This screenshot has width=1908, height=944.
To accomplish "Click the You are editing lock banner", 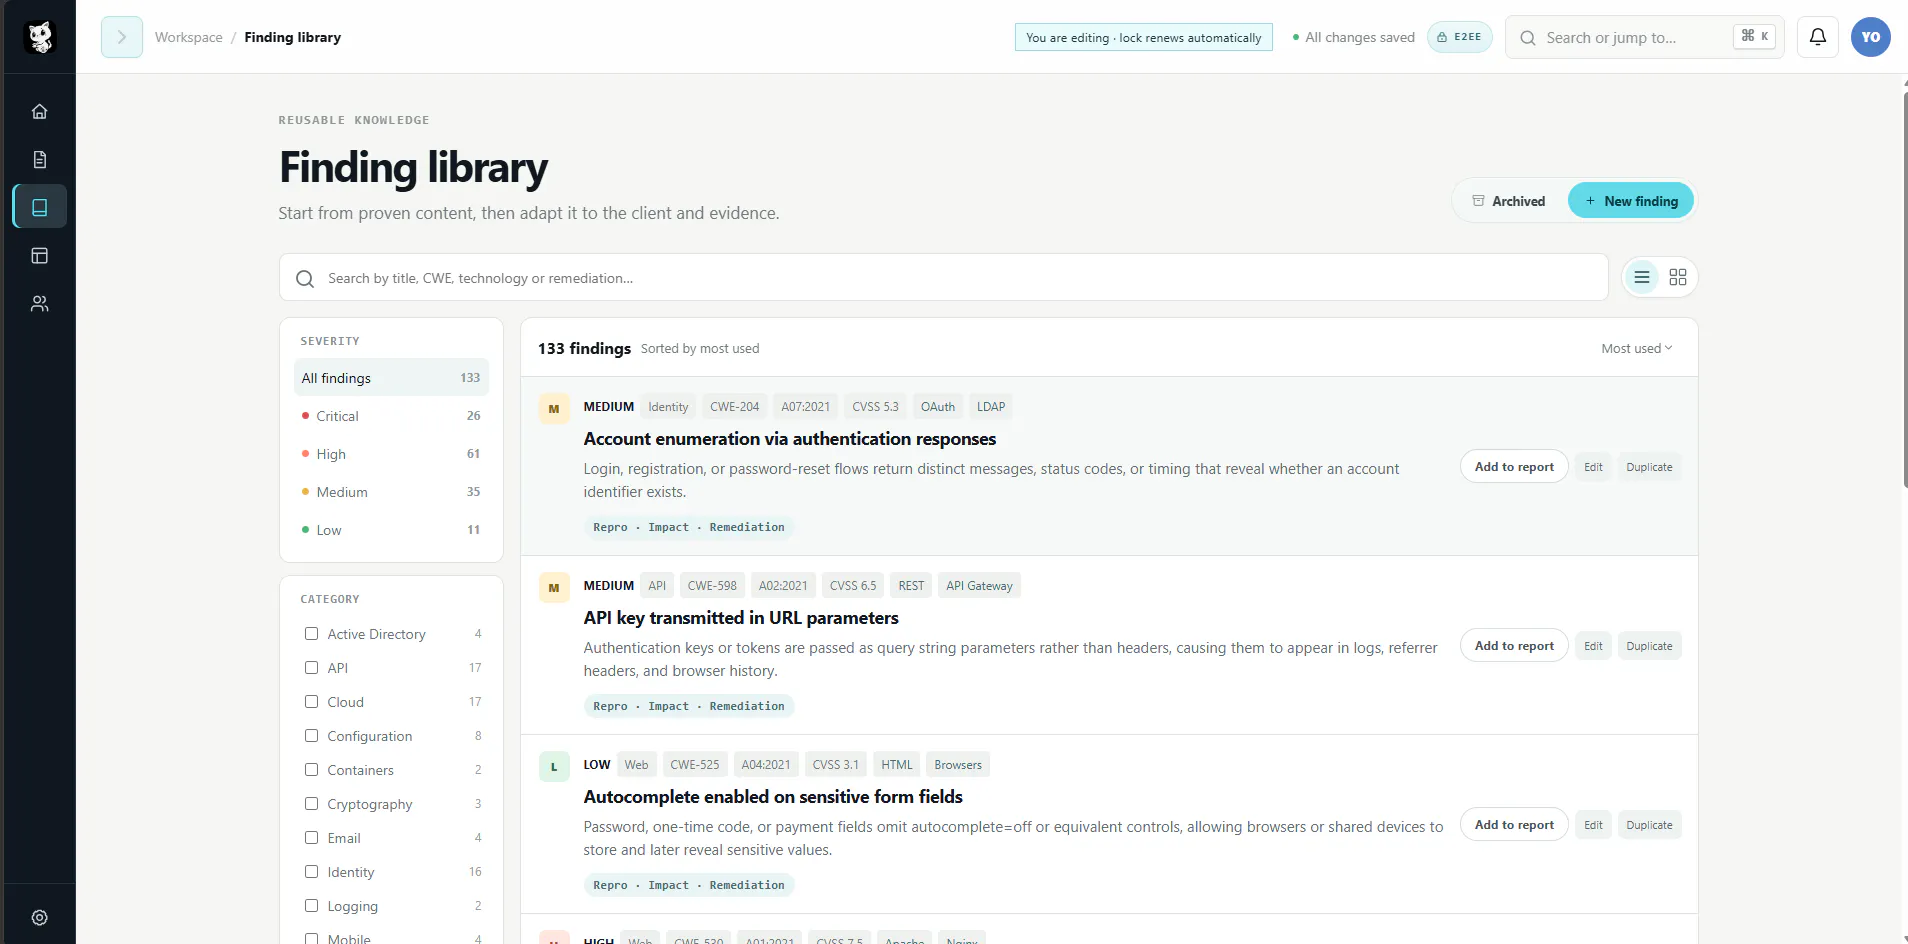I will pyautogui.click(x=1143, y=37).
